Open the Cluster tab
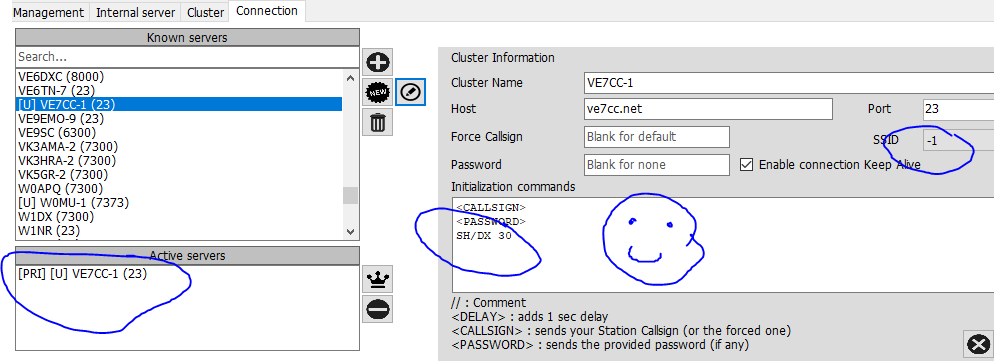994x364 pixels. 205,13
